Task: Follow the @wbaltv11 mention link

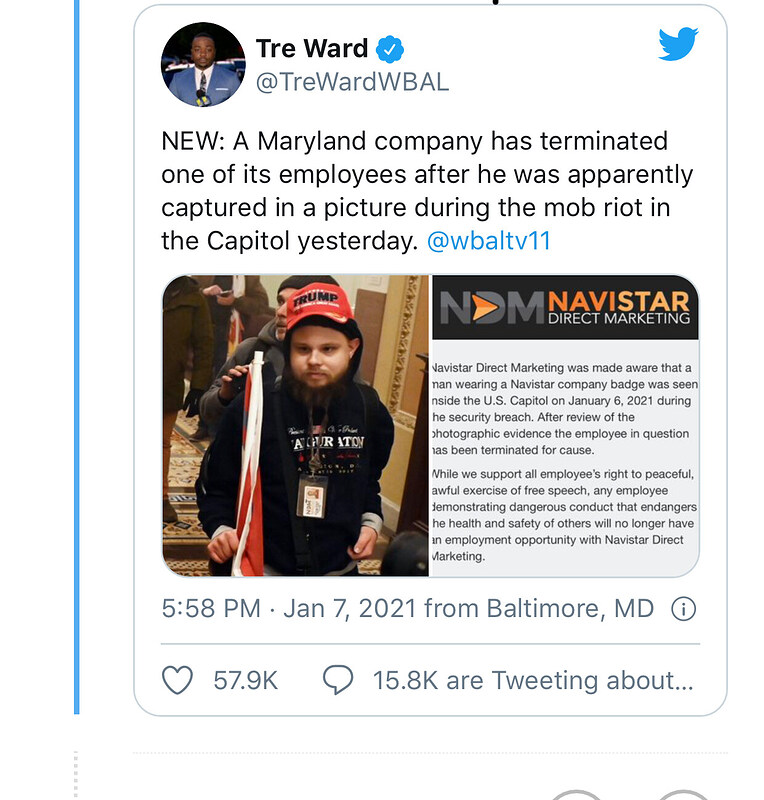Action: click(489, 241)
